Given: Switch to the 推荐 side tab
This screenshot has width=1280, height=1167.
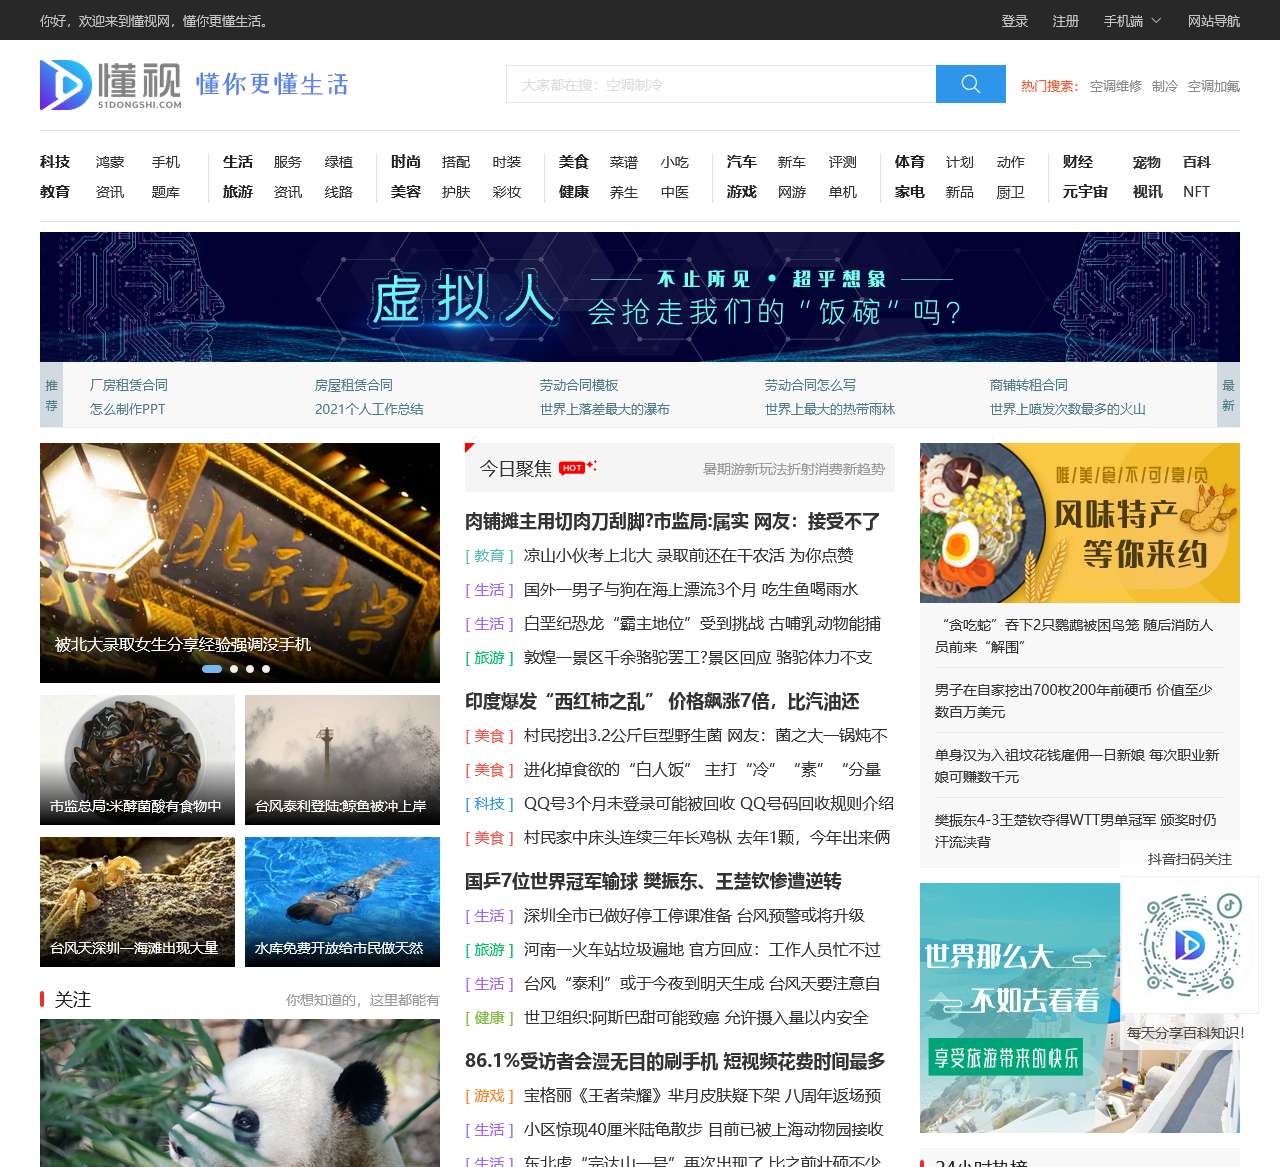Looking at the screenshot, I should click(51, 396).
